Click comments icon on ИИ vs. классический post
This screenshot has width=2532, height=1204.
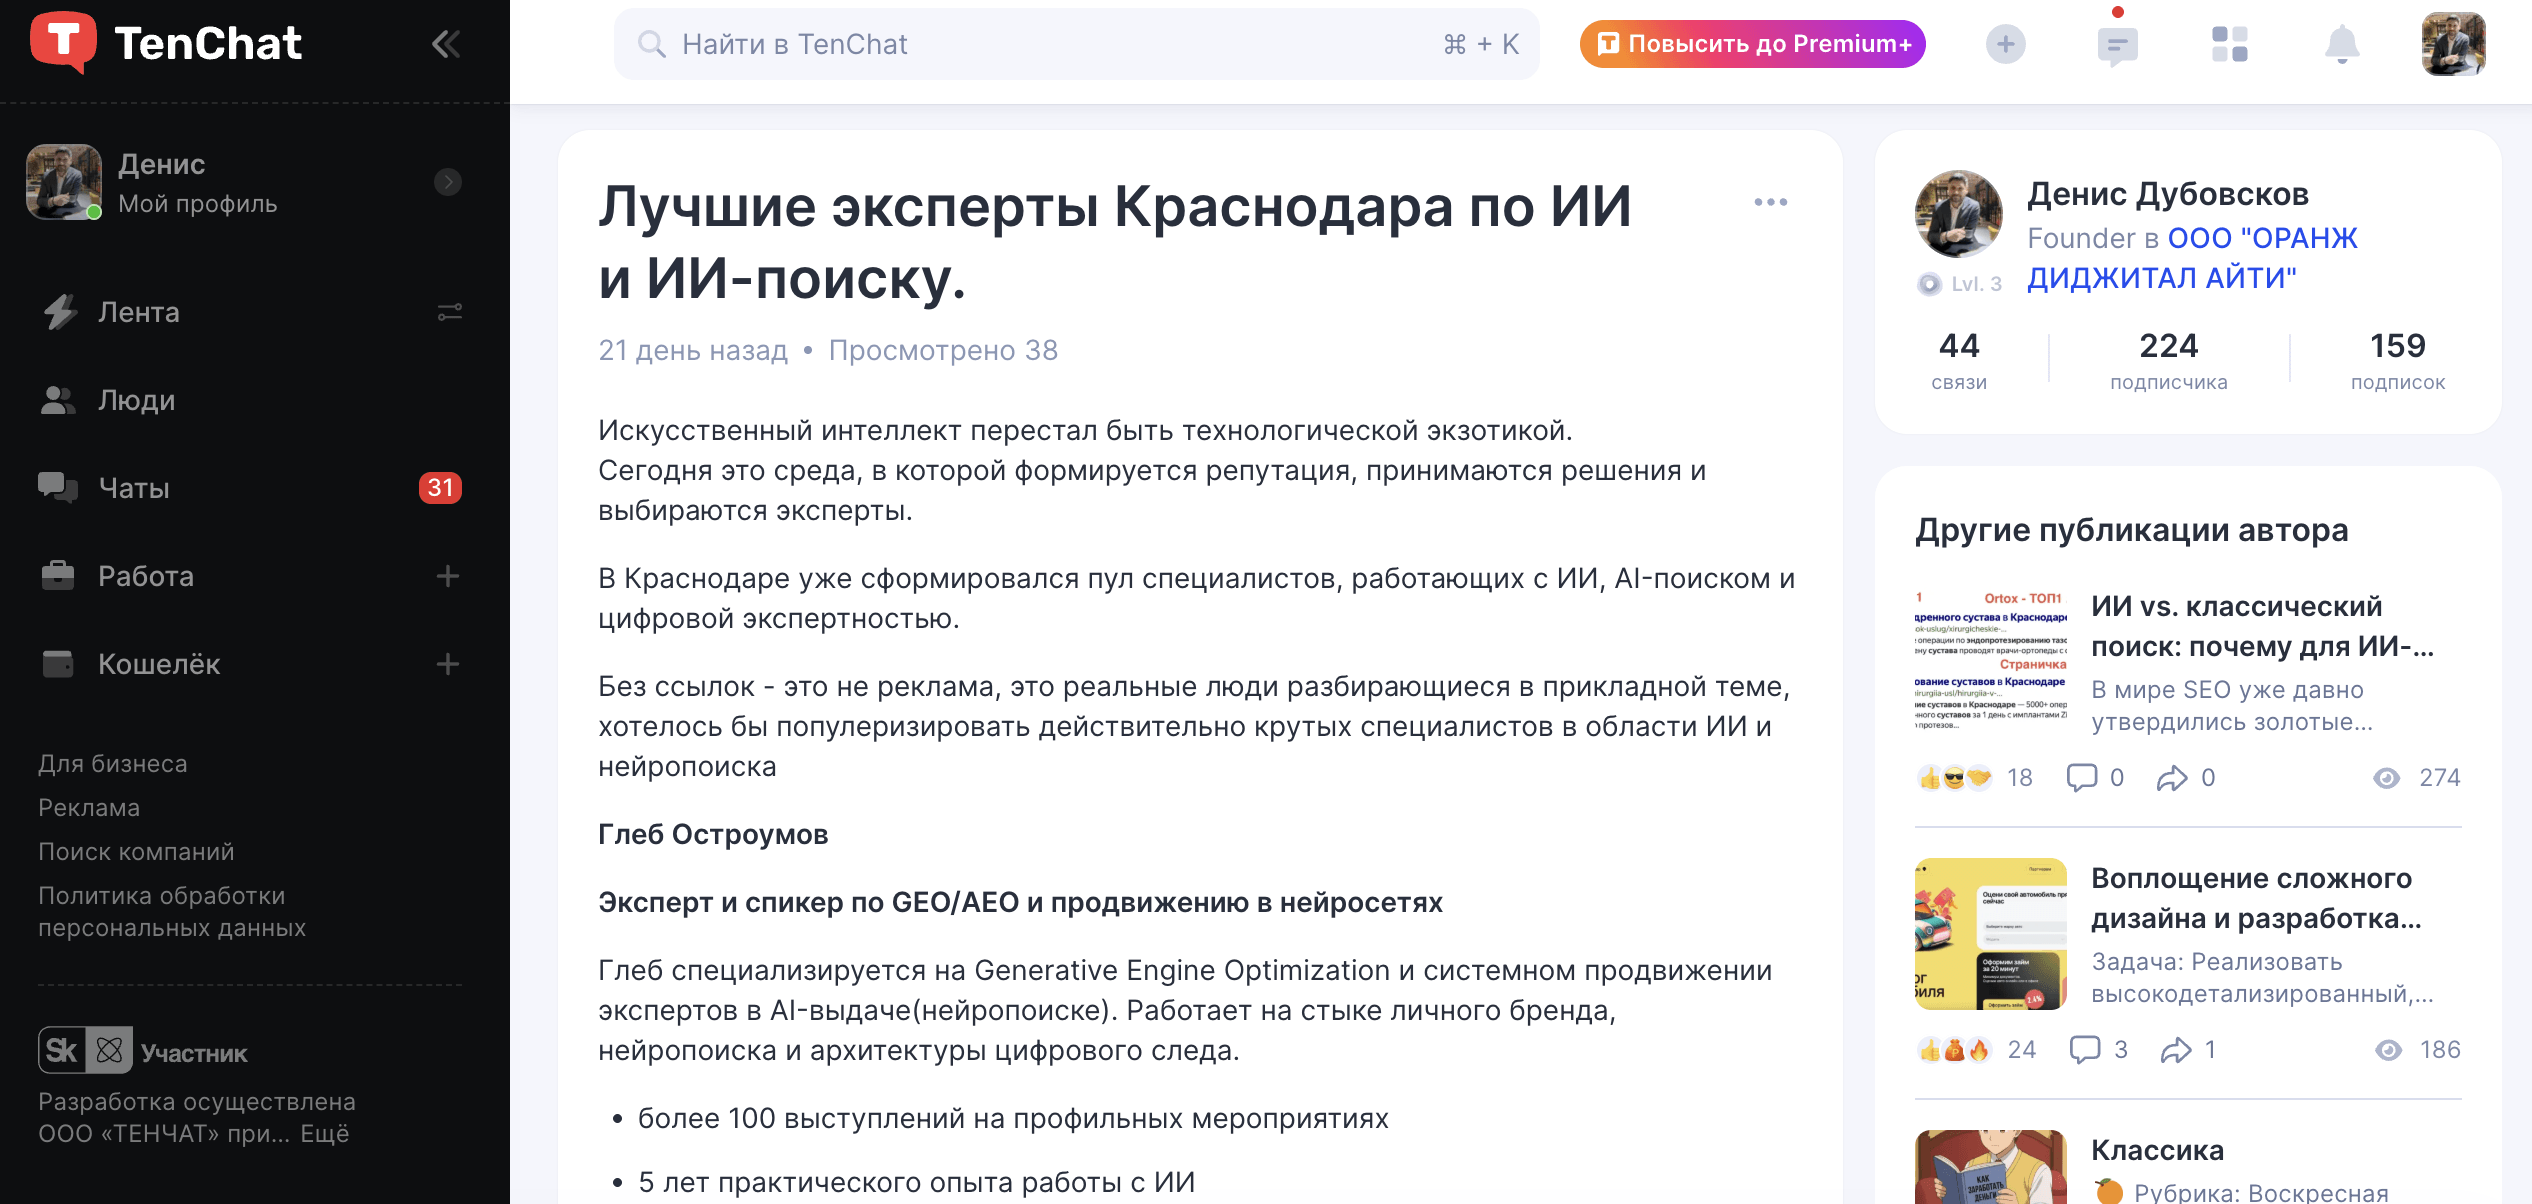tap(2082, 777)
